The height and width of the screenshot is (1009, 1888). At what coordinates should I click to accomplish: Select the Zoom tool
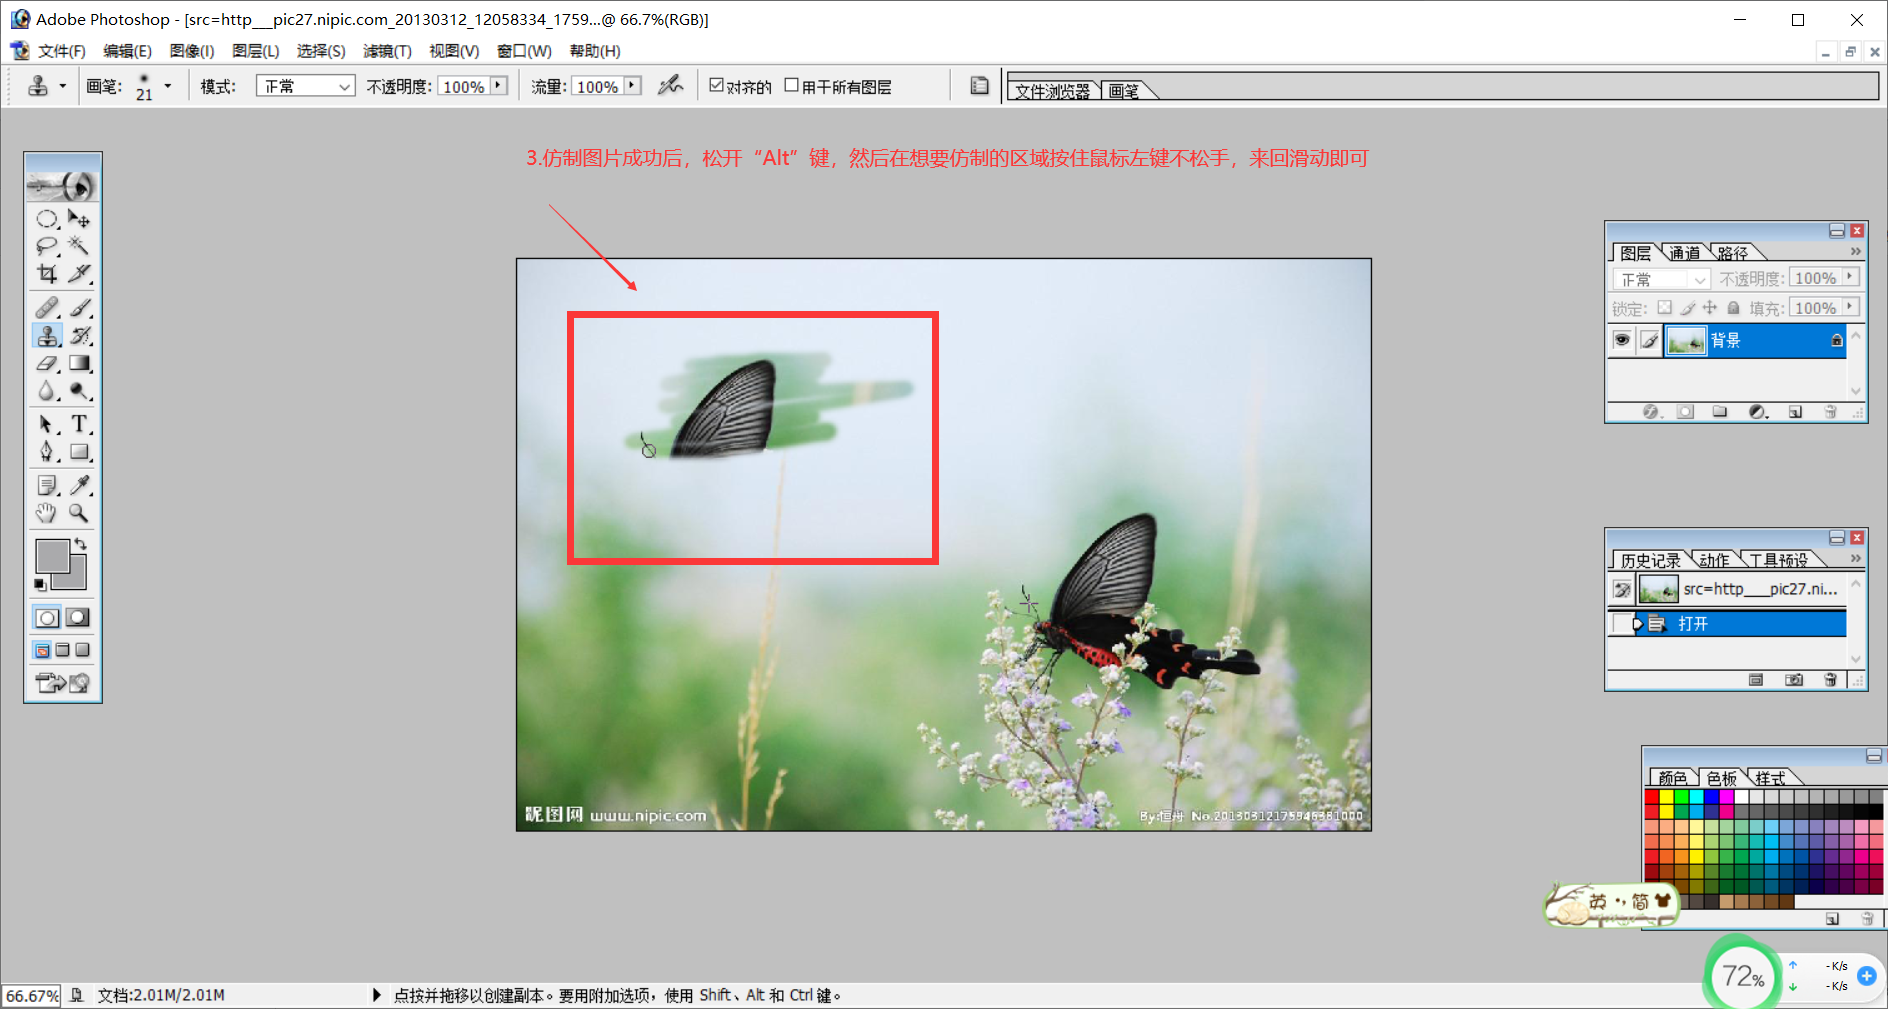[79, 513]
